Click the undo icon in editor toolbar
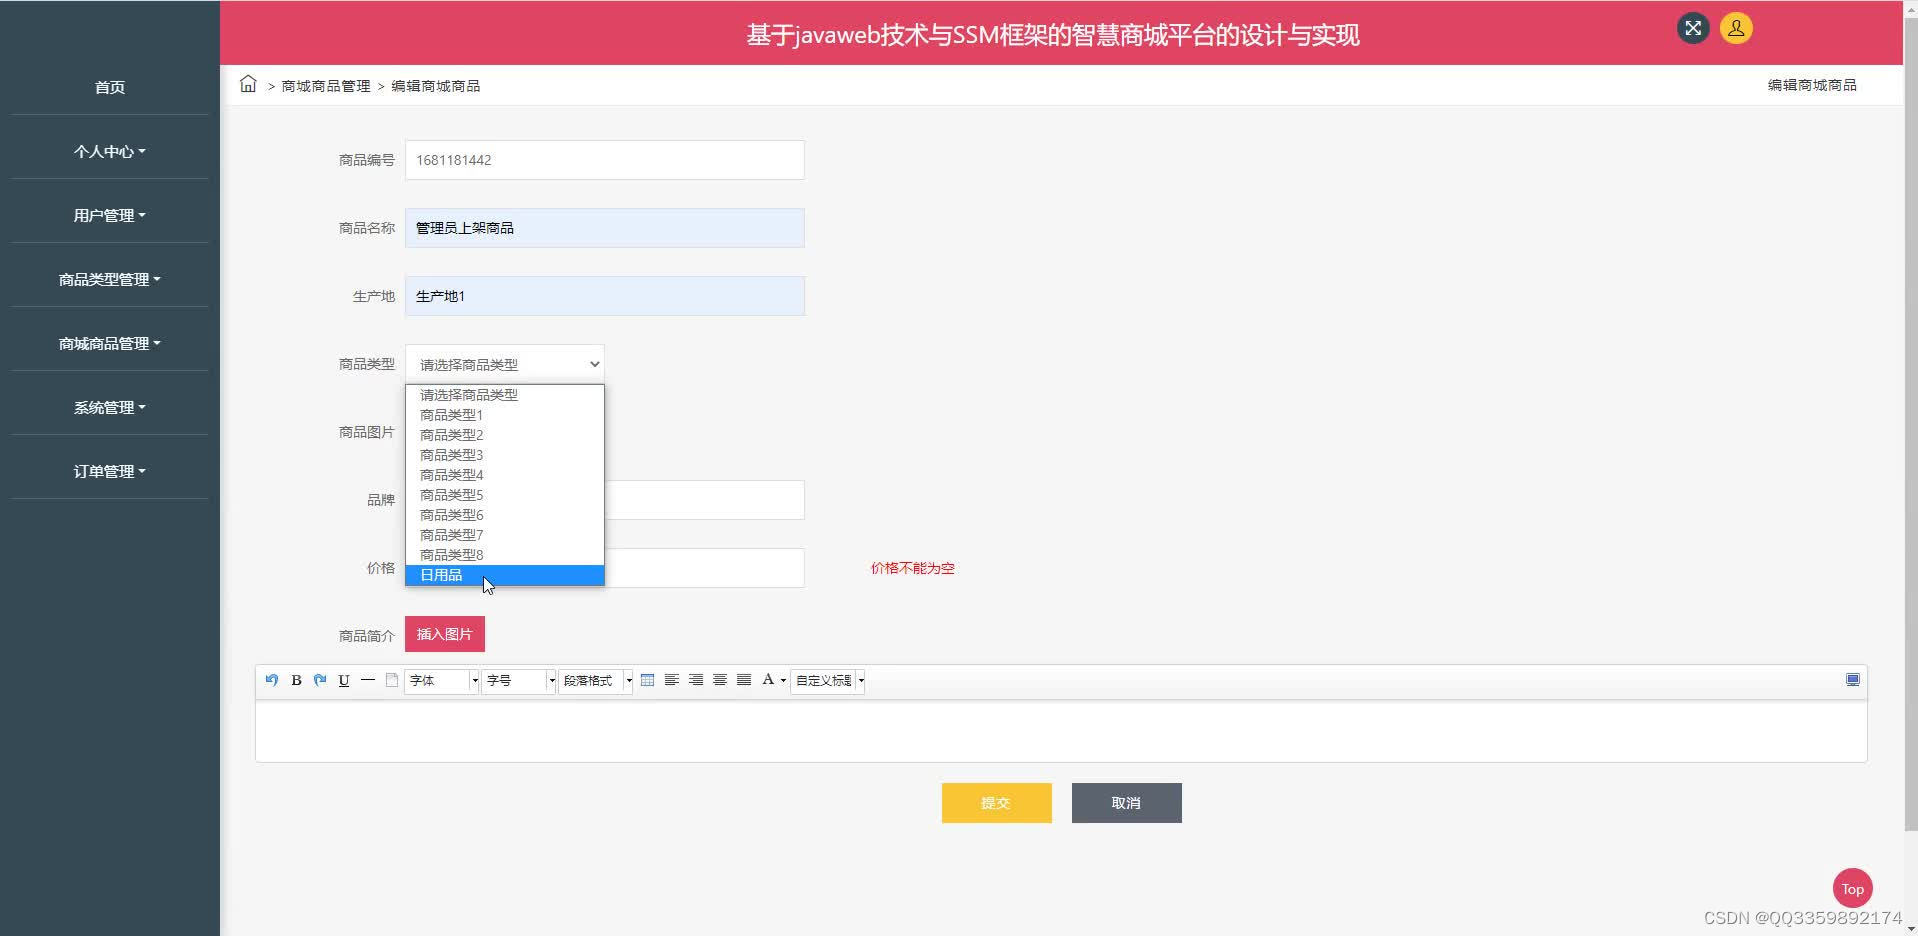This screenshot has height=936, width=1918. click(272, 680)
